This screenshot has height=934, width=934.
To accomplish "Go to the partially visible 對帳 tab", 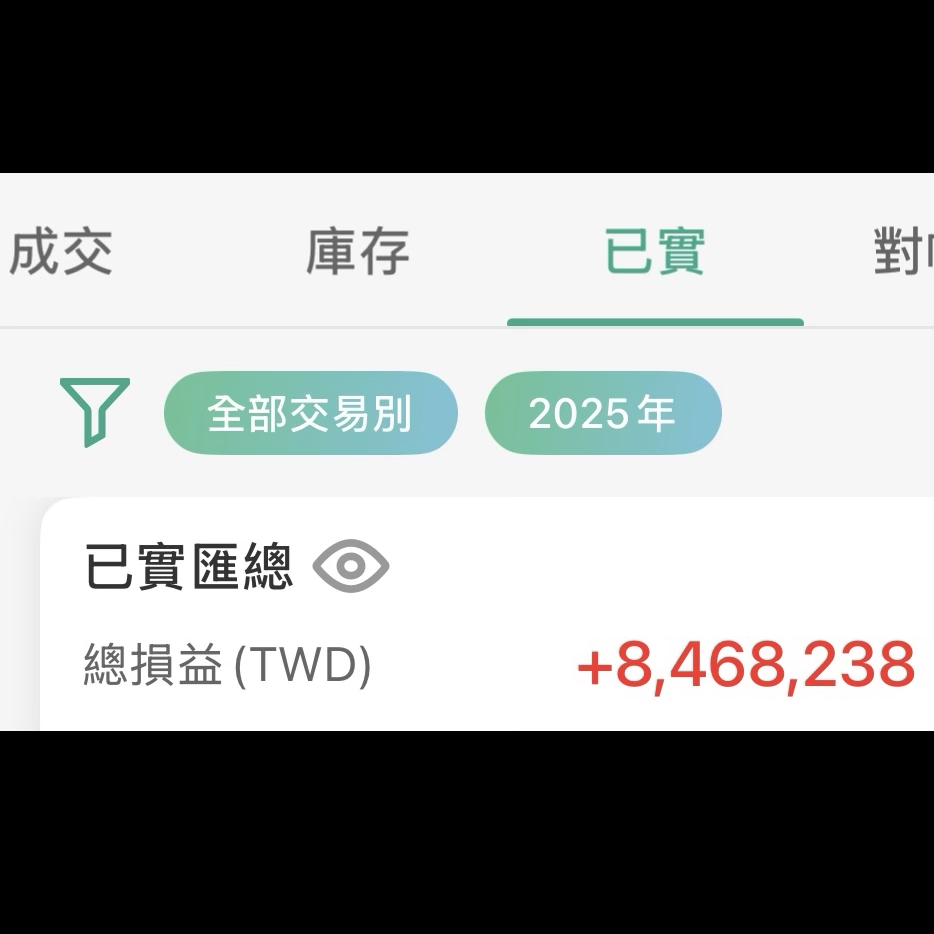I will (x=904, y=252).
